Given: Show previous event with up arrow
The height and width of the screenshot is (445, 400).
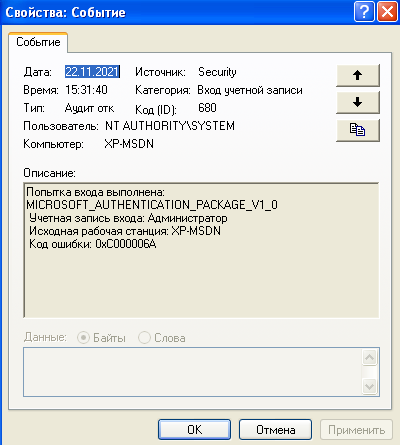Looking at the screenshot, I should click(x=358, y=75).
